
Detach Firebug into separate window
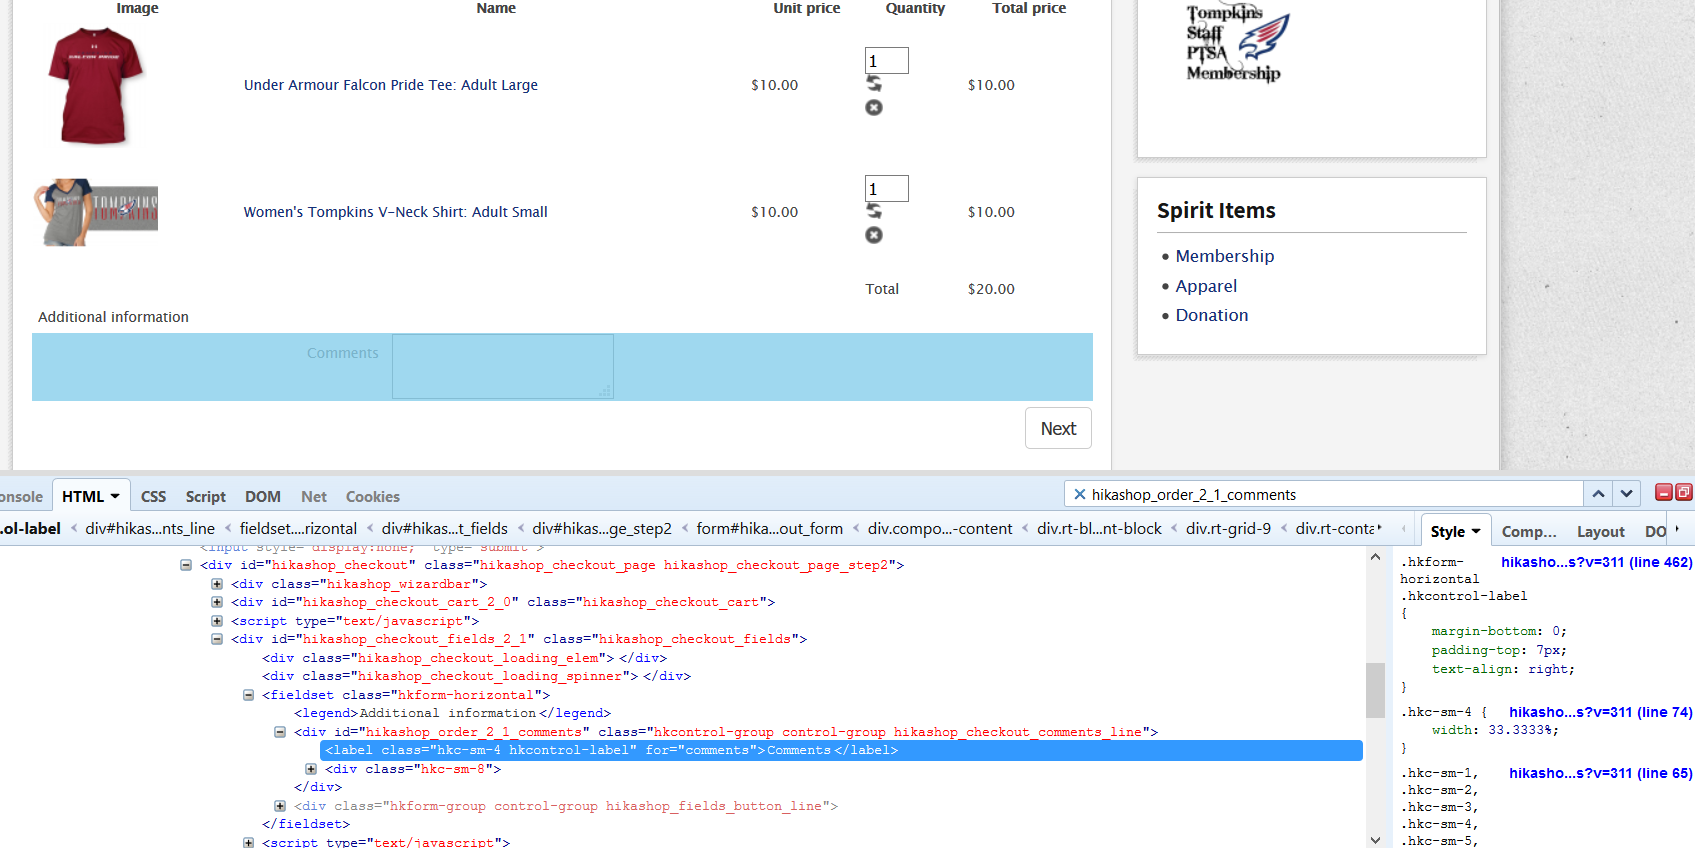tap(1684, 492)
